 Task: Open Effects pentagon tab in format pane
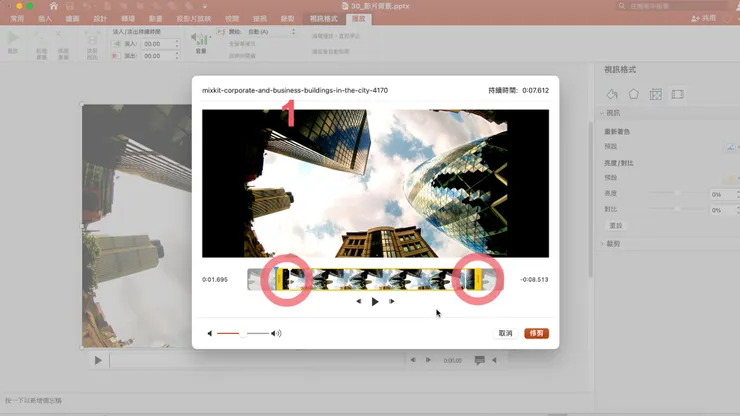click(x=633, y=94)
